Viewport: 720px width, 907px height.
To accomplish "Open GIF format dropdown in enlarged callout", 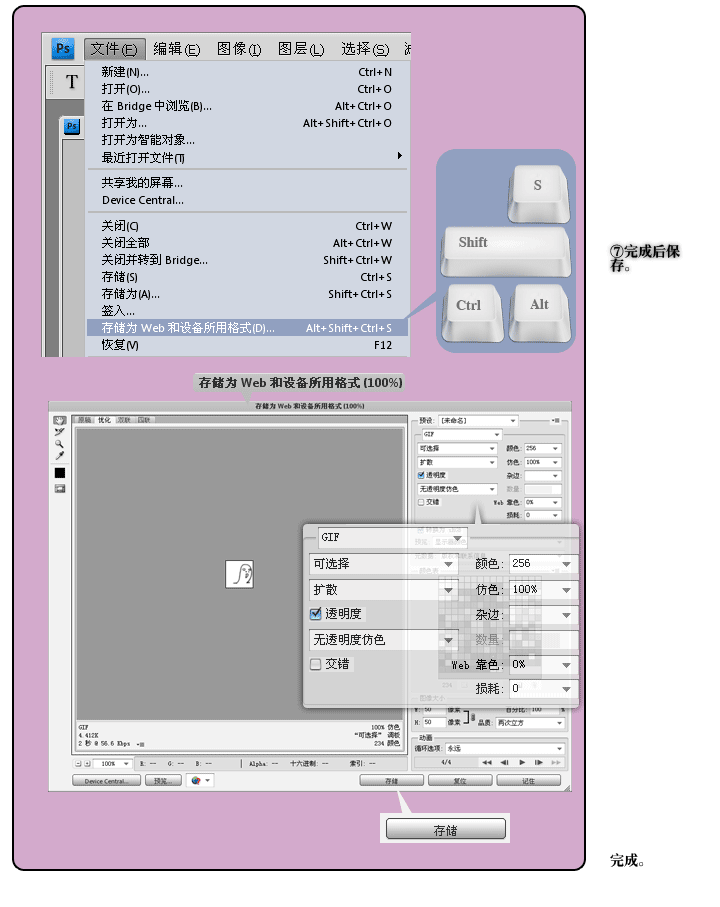I will tap(393, 538).
